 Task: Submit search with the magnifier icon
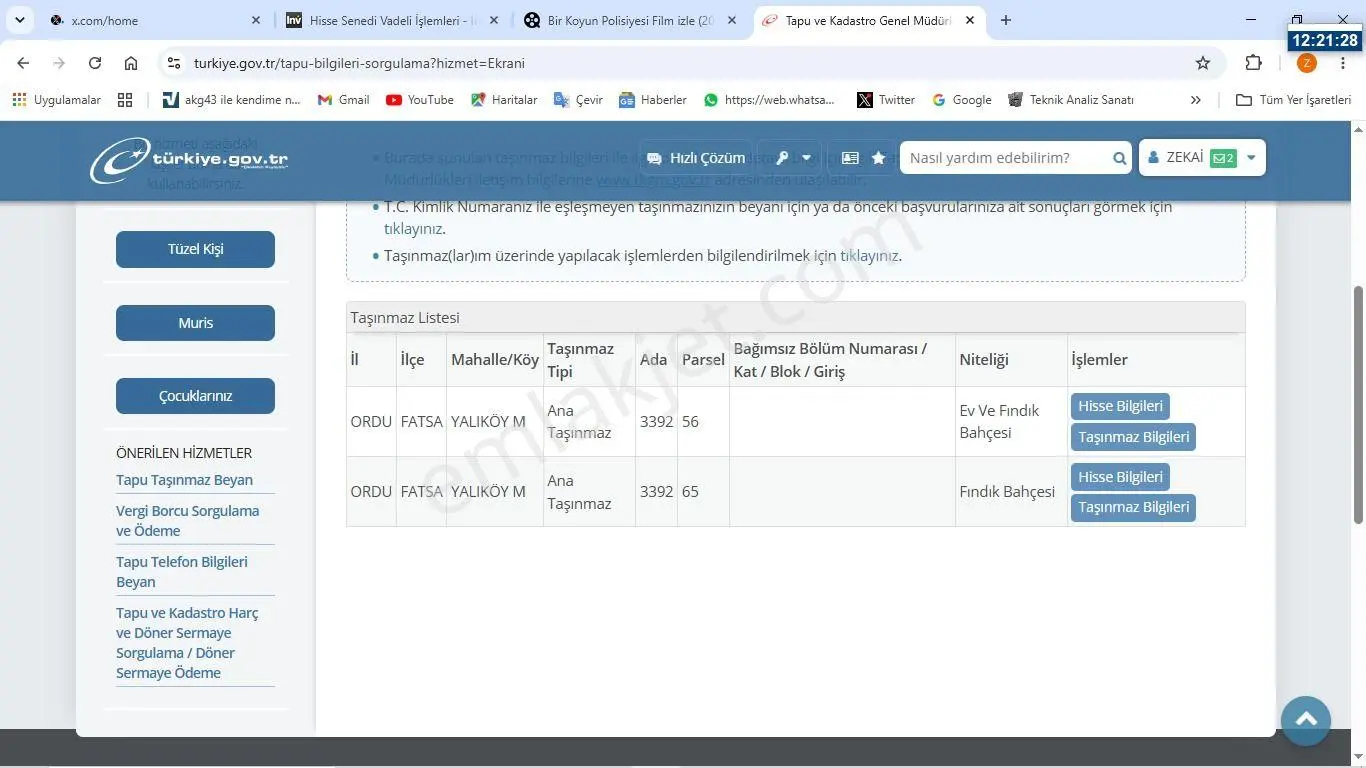1119,158
